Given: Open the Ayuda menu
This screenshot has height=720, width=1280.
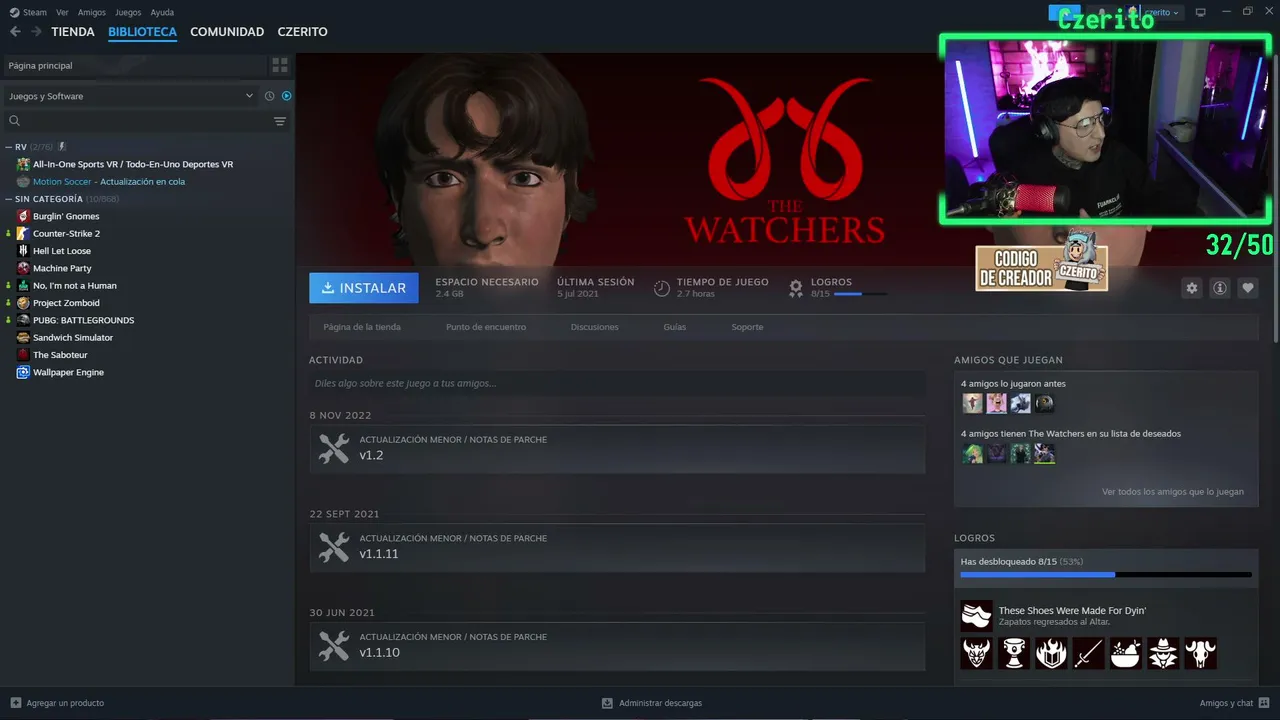Looking at the screenshot, I should (x=162, y=13).
